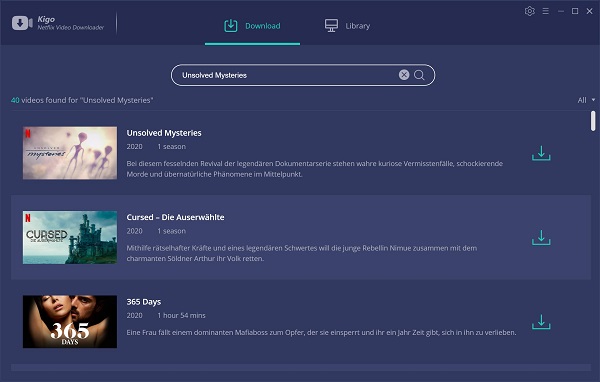Expand the All filter dropdown
The image size is (600, 382).
[x=586, y=100]
